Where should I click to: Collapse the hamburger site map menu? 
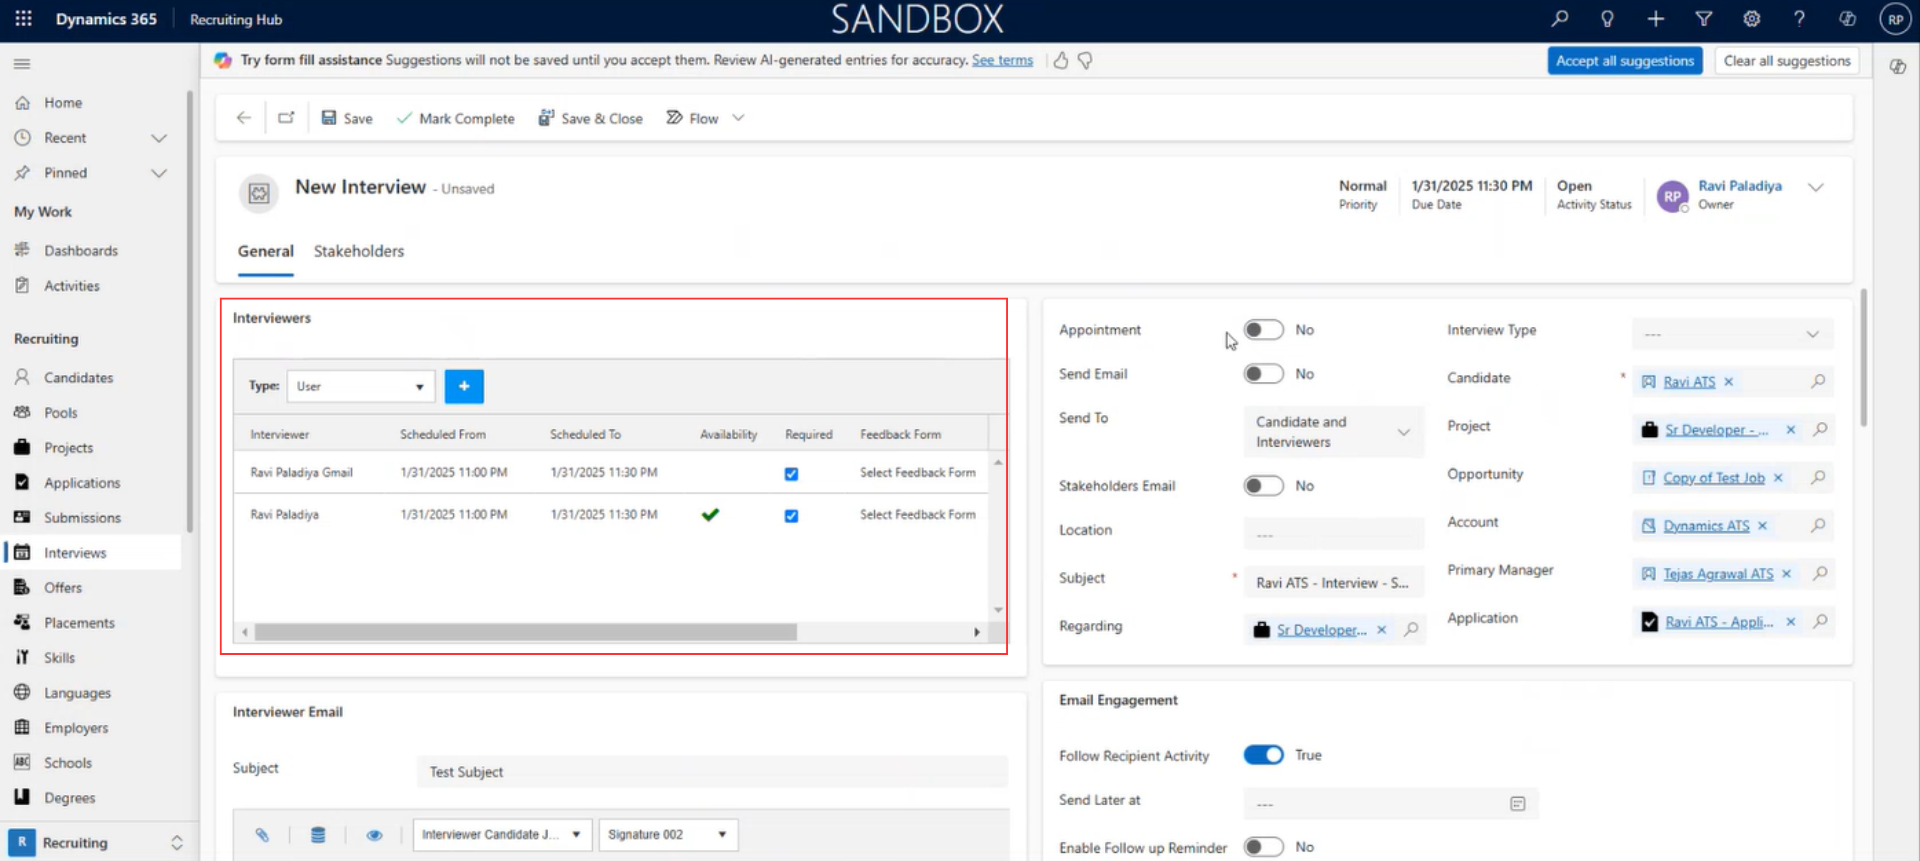pyautogui.click(x=22, y=64)
